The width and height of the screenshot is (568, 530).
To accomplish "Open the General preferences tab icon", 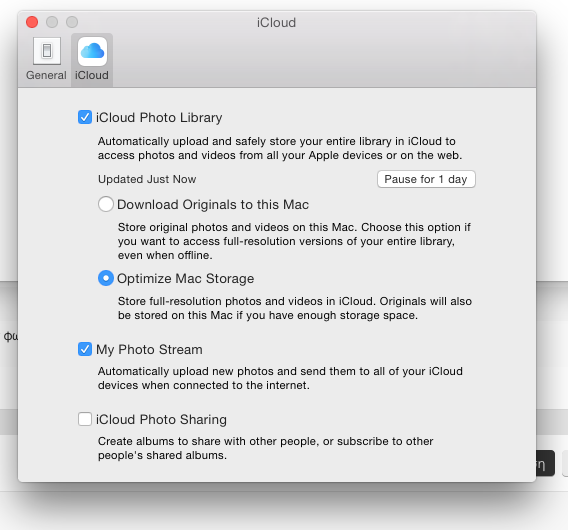I will click(x=47, y=51).
